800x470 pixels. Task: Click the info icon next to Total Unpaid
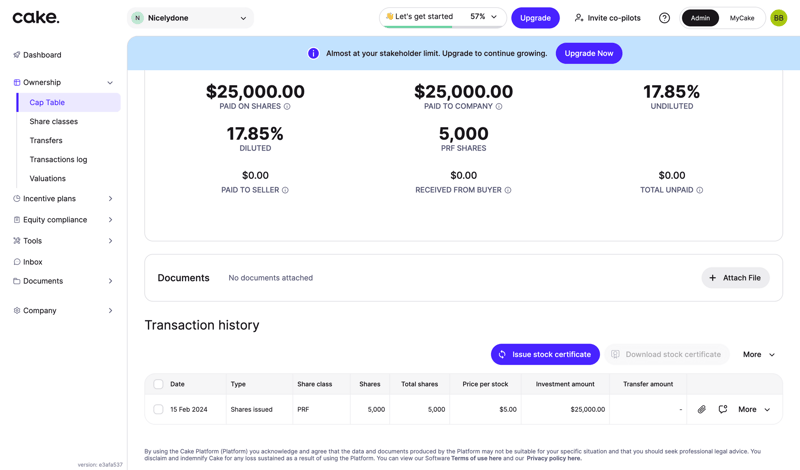point(699,190)
